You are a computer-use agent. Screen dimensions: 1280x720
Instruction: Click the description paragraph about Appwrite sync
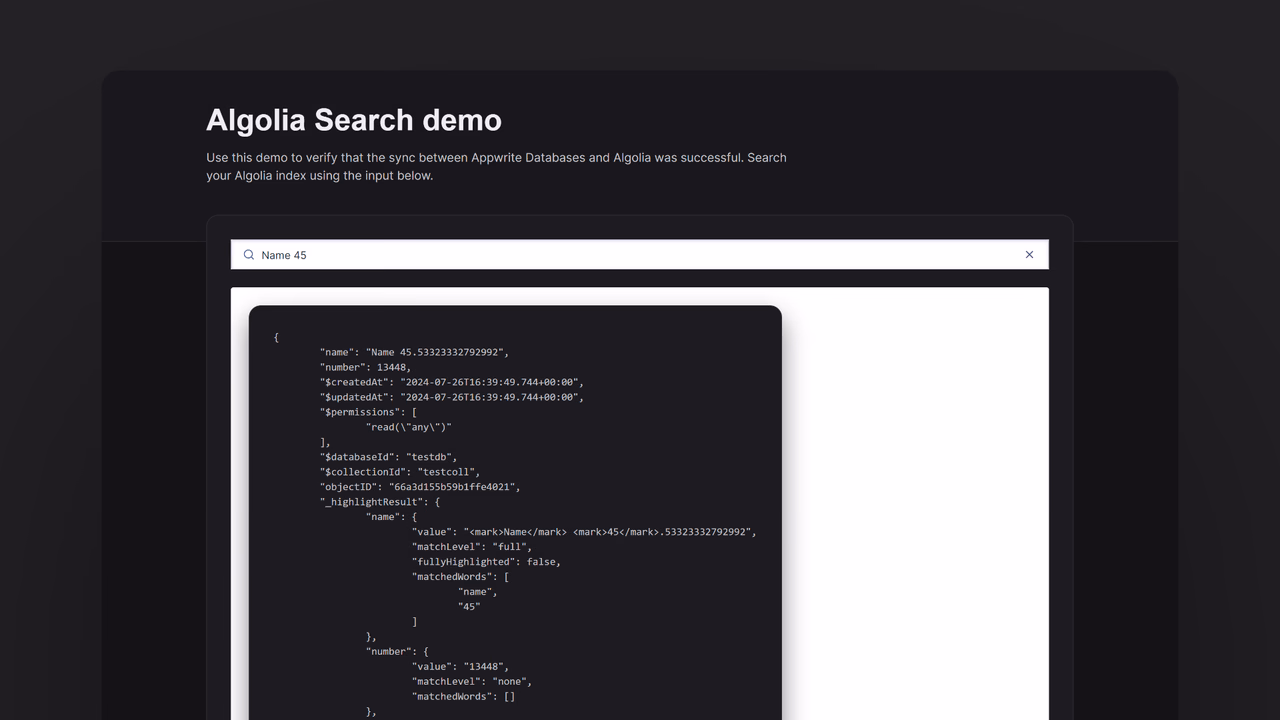(496, 166)
